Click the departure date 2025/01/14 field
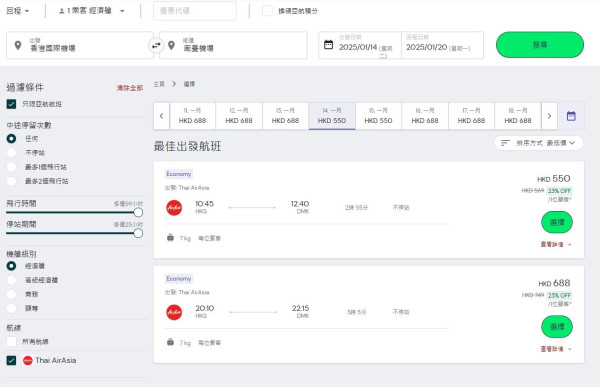This screenshot has height=387, width=600. [x=360, y=45]
